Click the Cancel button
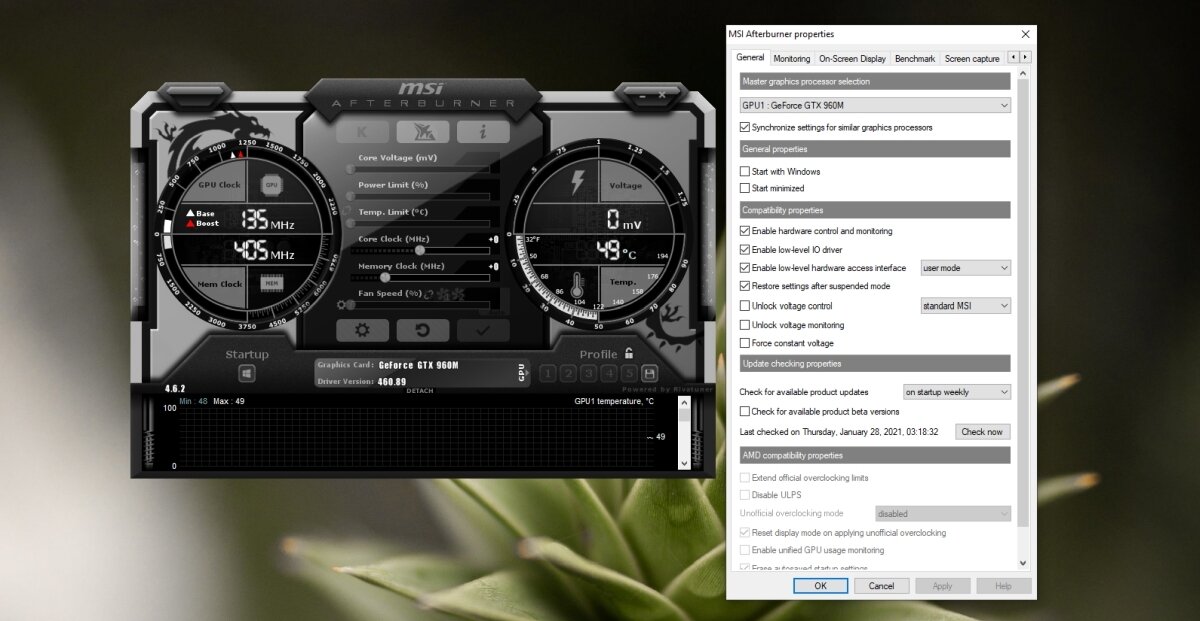The width and height of the screenshot is (1200, 621). pyautogui.click(x=881, y=586)
